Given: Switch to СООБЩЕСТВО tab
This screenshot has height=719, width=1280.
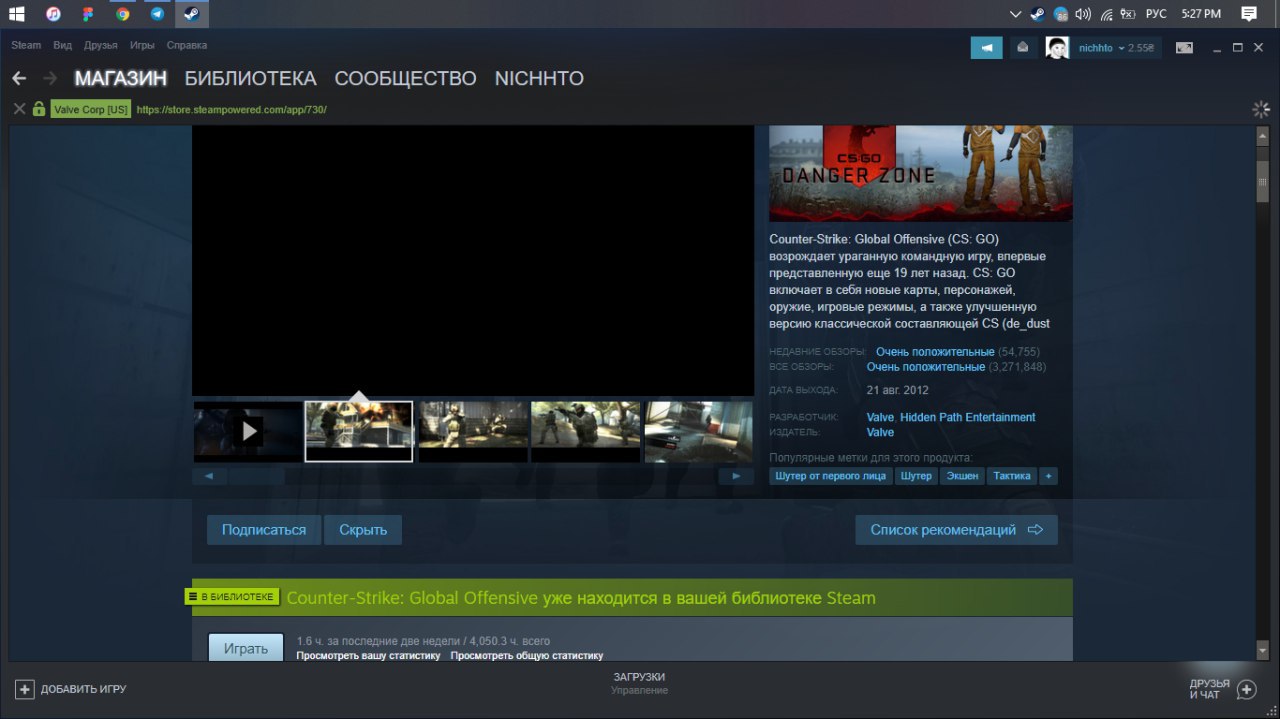Looking at the screenshot, I should (405, 78).
